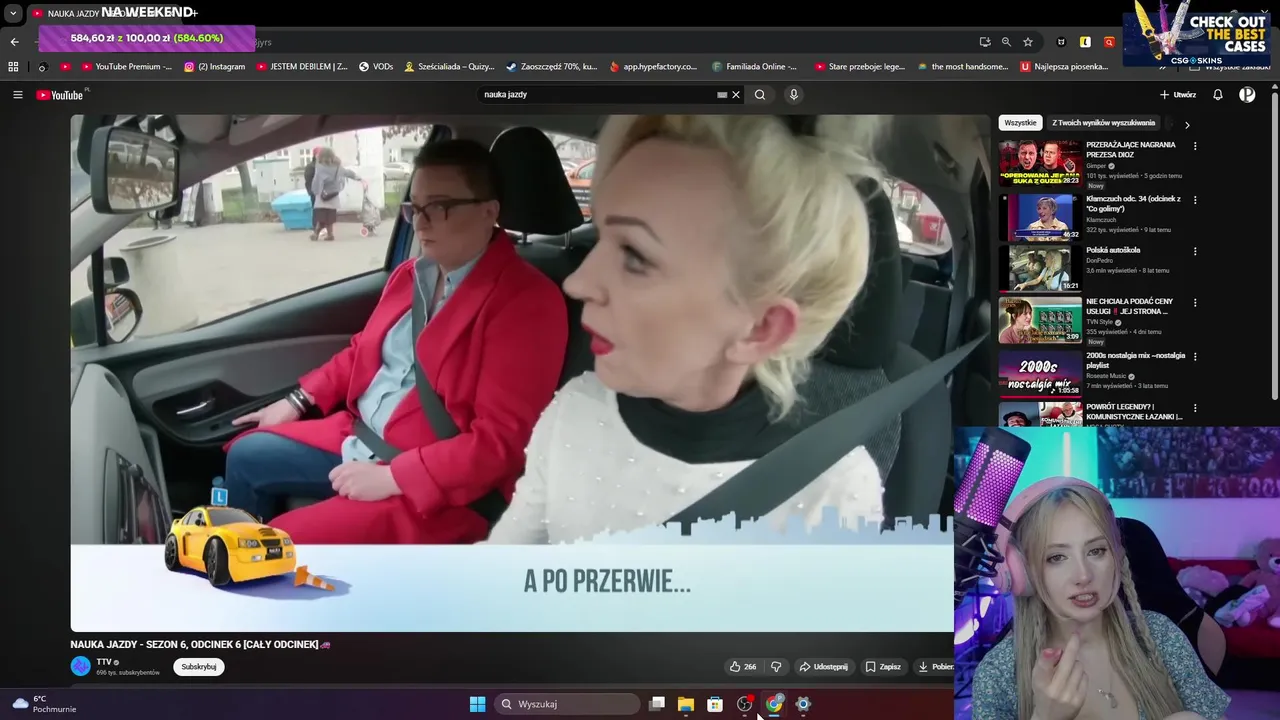
Task: Like the video with thumbs-up 266
Action: point(742,667)
